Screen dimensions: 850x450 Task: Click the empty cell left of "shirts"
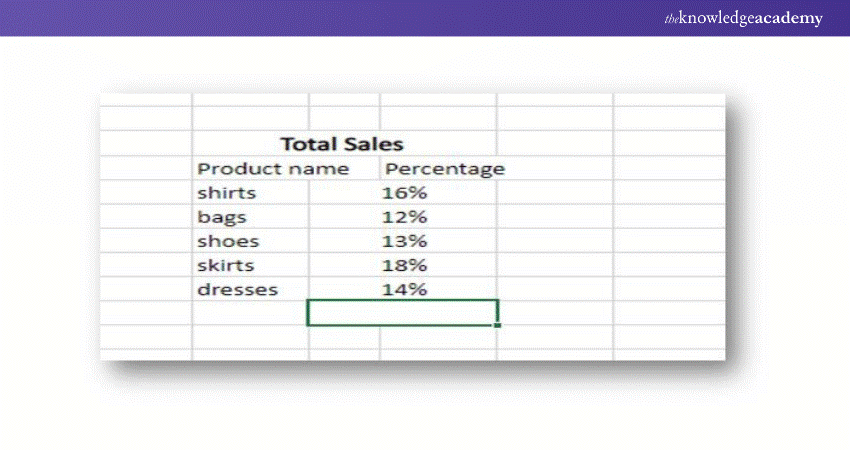click(146, 193)
